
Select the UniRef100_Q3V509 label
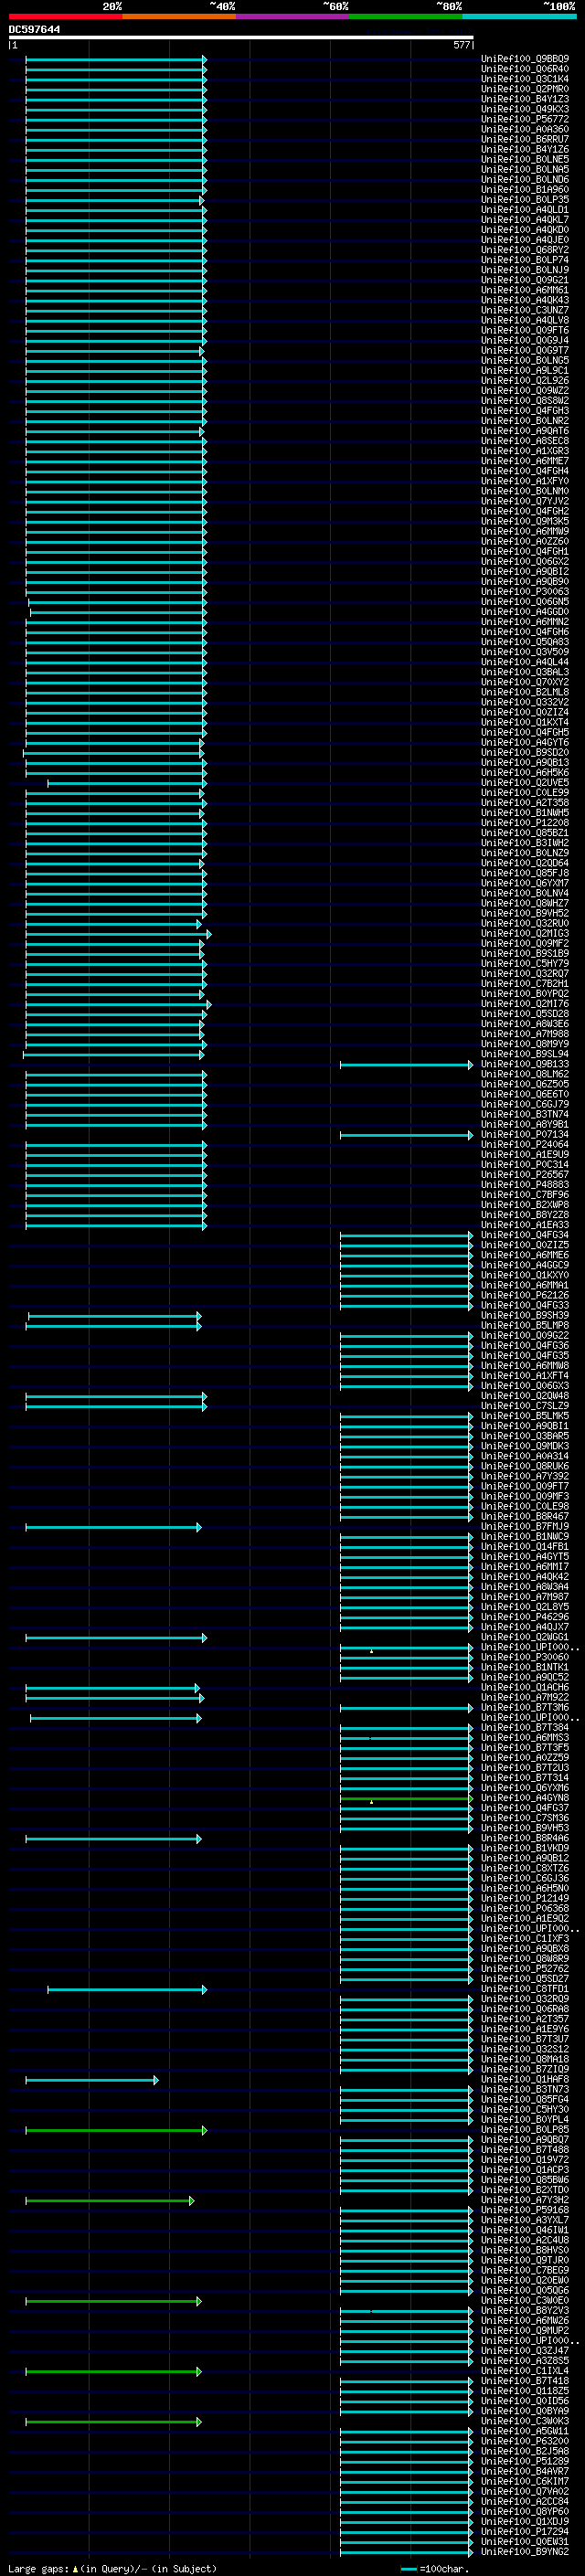525,652
